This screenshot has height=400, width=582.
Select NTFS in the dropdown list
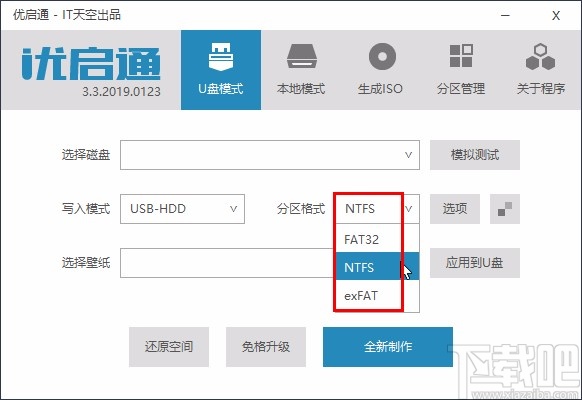[377, 267]
